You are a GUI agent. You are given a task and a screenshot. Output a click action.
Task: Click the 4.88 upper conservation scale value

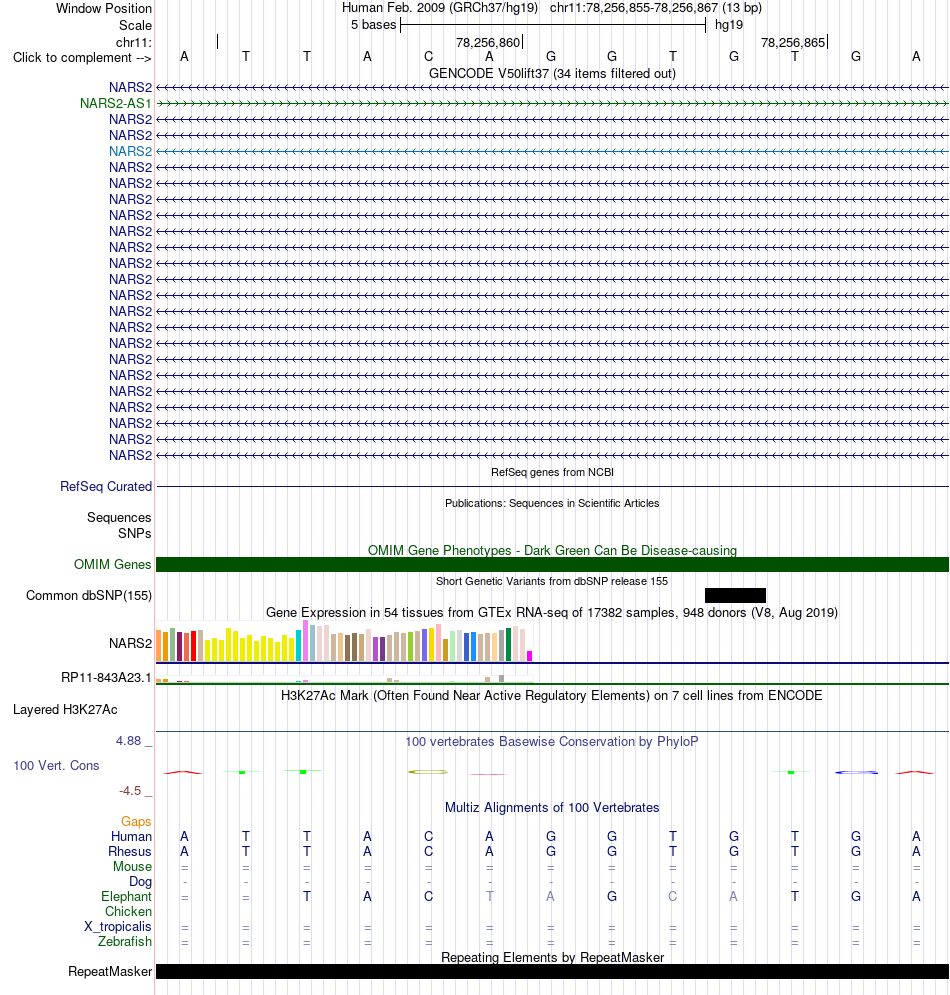128,741
